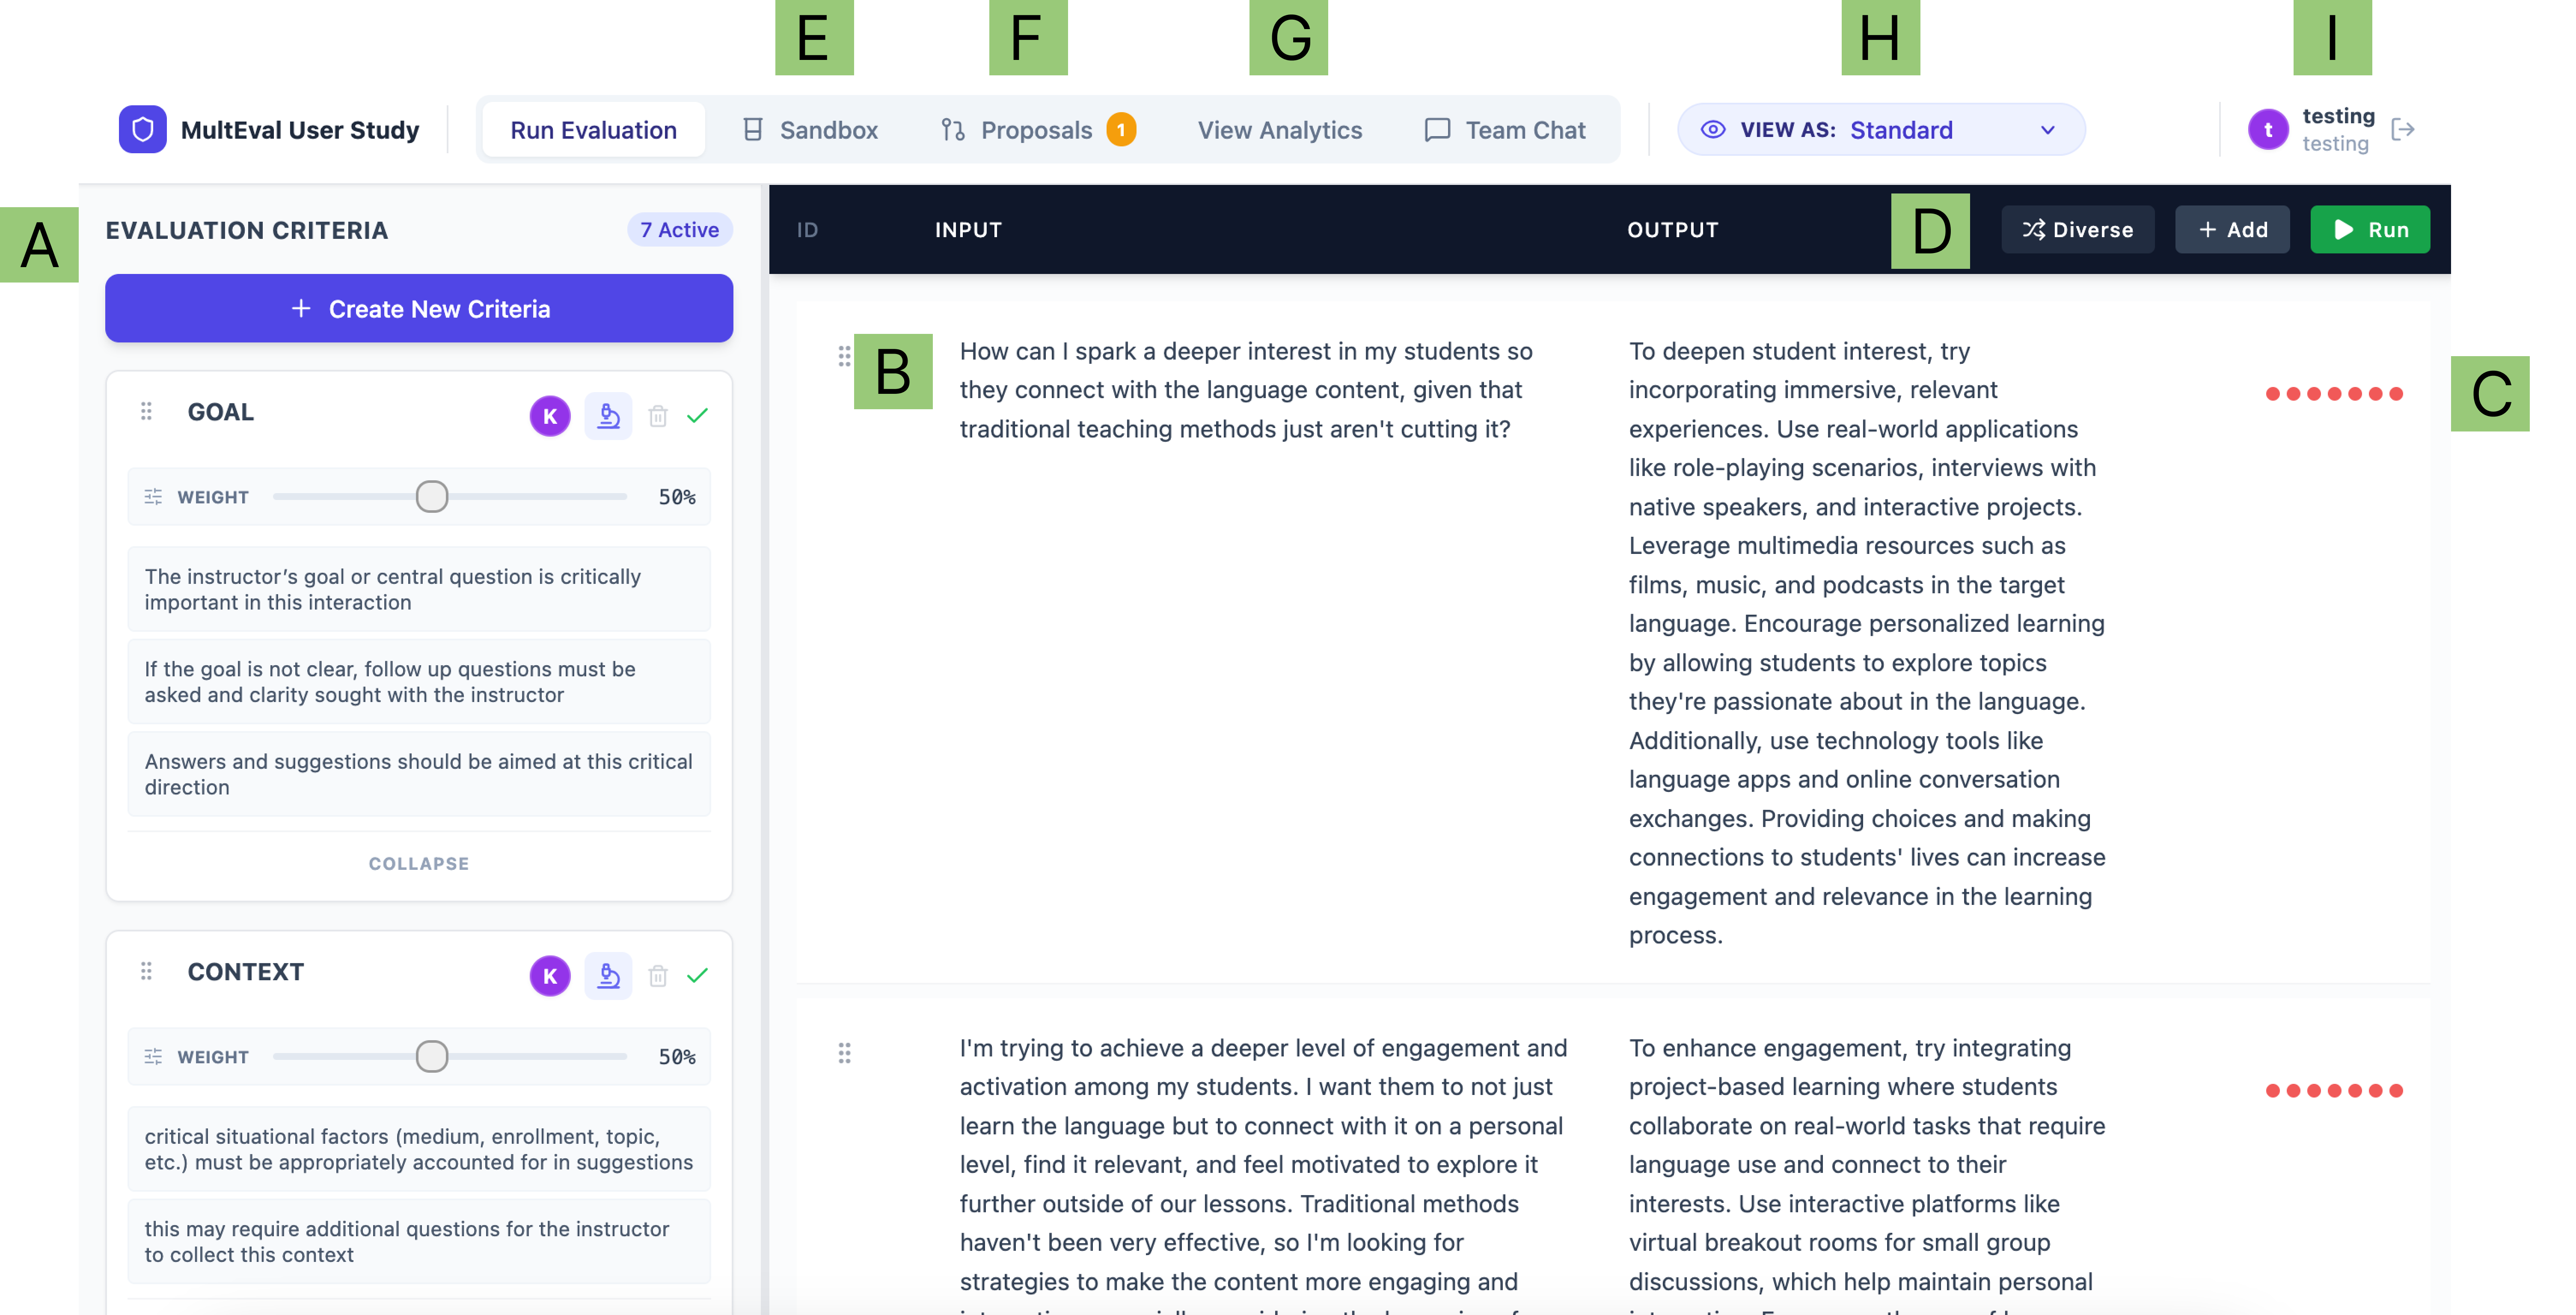Click the second input about deeper engagement
Screen dimensions: 2576x1315
pos(1265,1175)
